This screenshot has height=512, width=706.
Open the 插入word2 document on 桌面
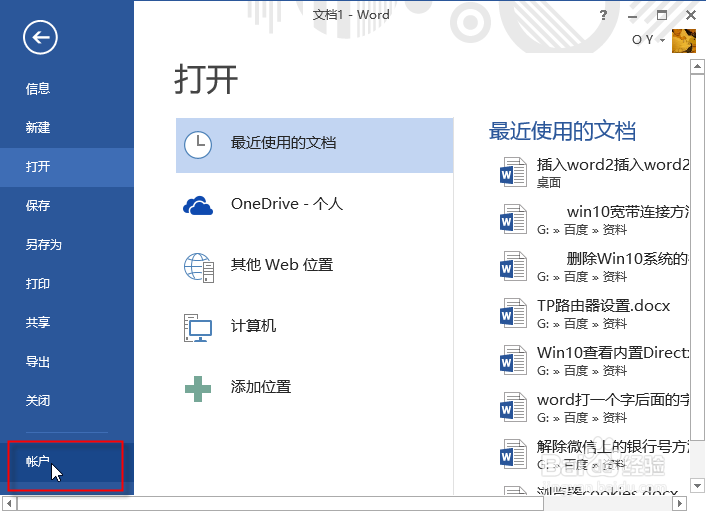(593, 173)
